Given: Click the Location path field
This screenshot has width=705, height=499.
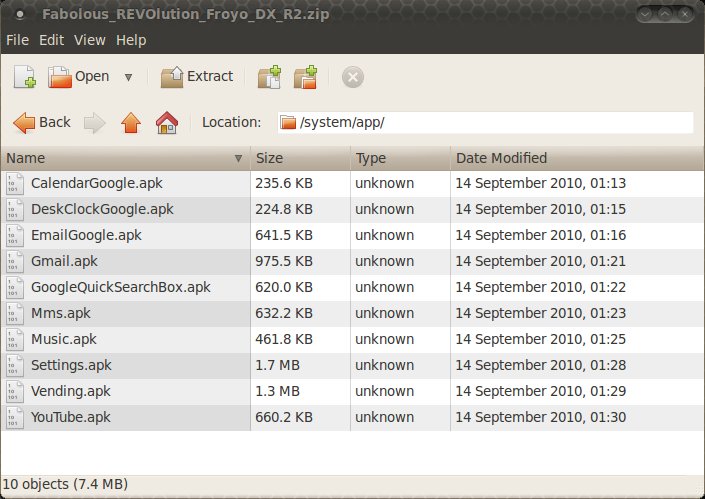Looking at the screenshot, I should [485, 122].
